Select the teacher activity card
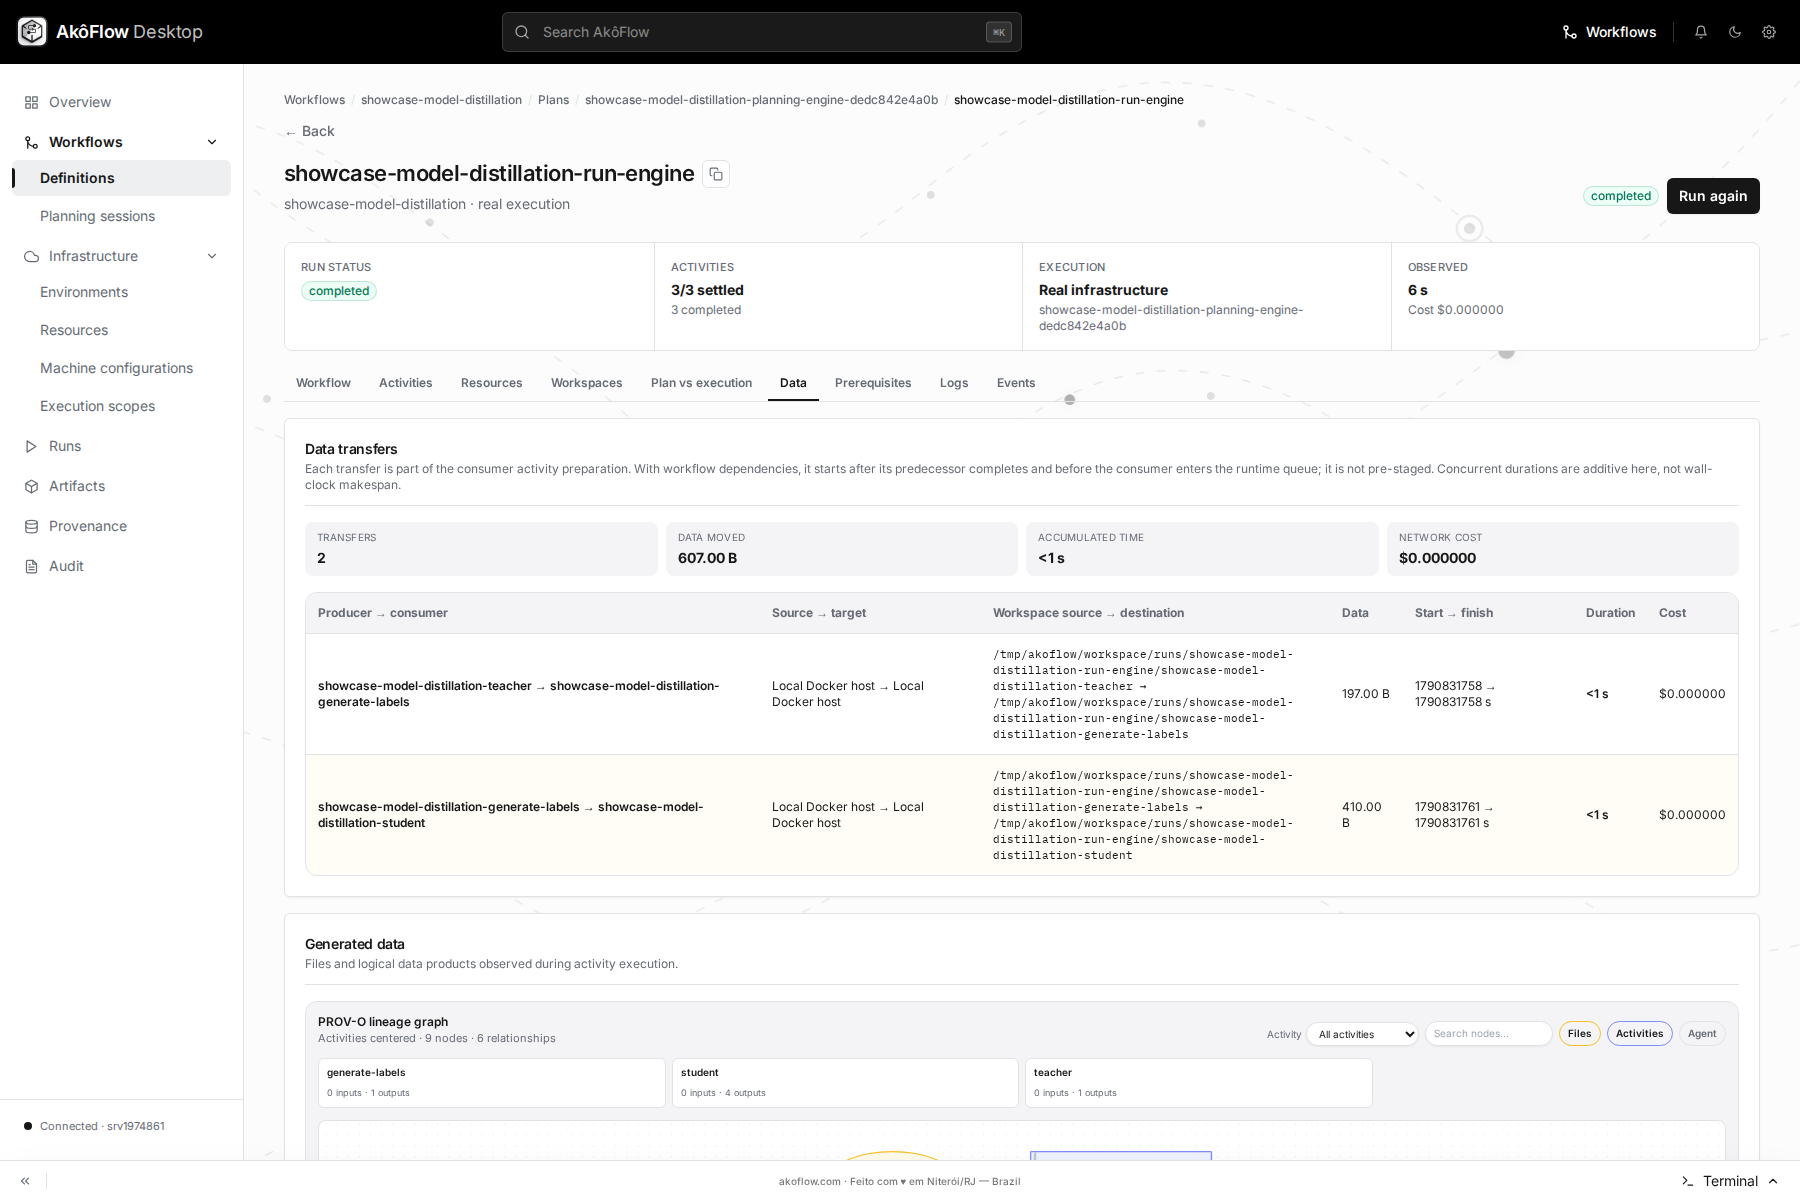This screenshot has height=1200, width=1800. [1199, 1083]
